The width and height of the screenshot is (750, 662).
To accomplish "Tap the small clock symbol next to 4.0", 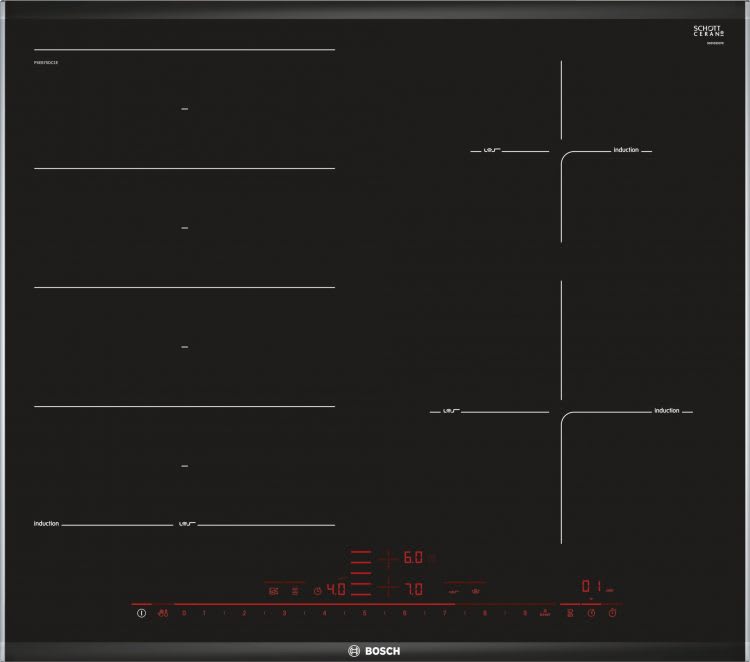I will tap(317, 591).
